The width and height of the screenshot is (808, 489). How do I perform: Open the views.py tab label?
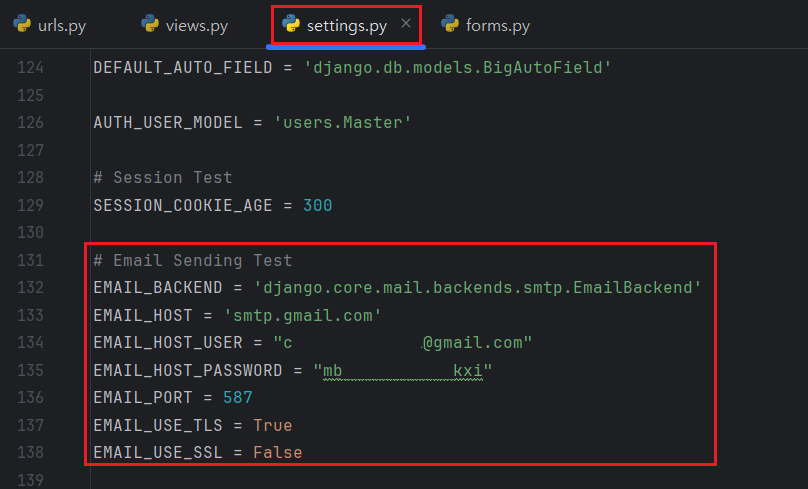tap(197, 26)
